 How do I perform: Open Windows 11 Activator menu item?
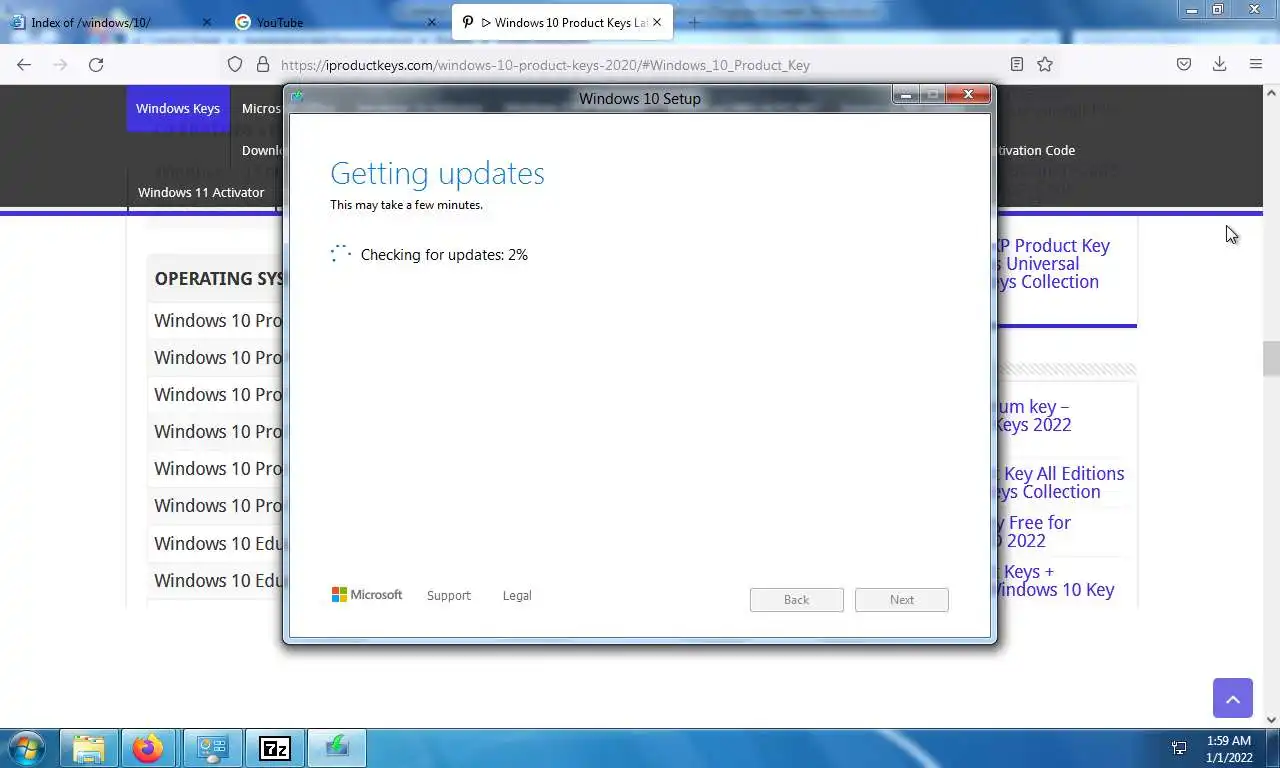click(201, 192)
